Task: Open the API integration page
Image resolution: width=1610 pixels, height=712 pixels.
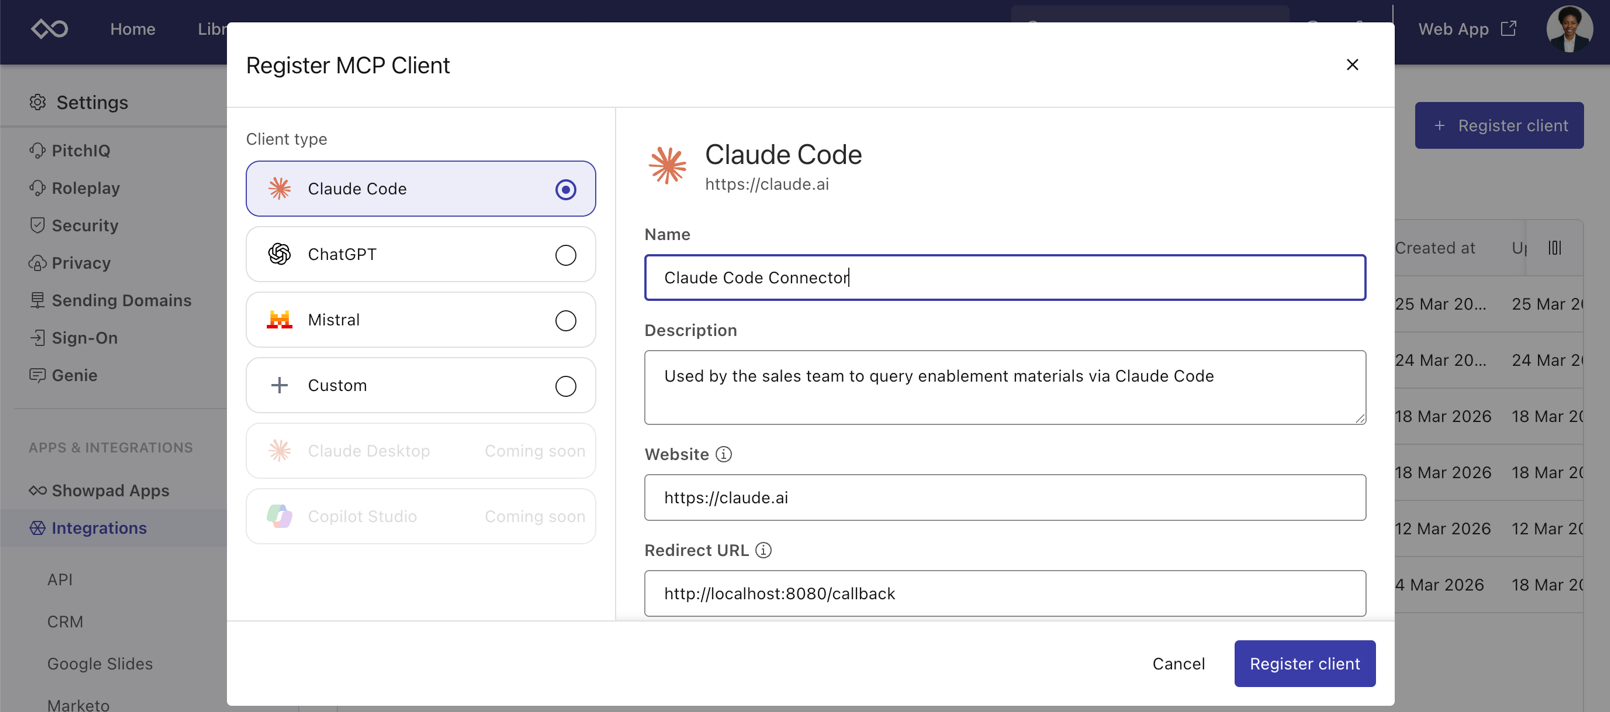Action: tap(60, 579)
